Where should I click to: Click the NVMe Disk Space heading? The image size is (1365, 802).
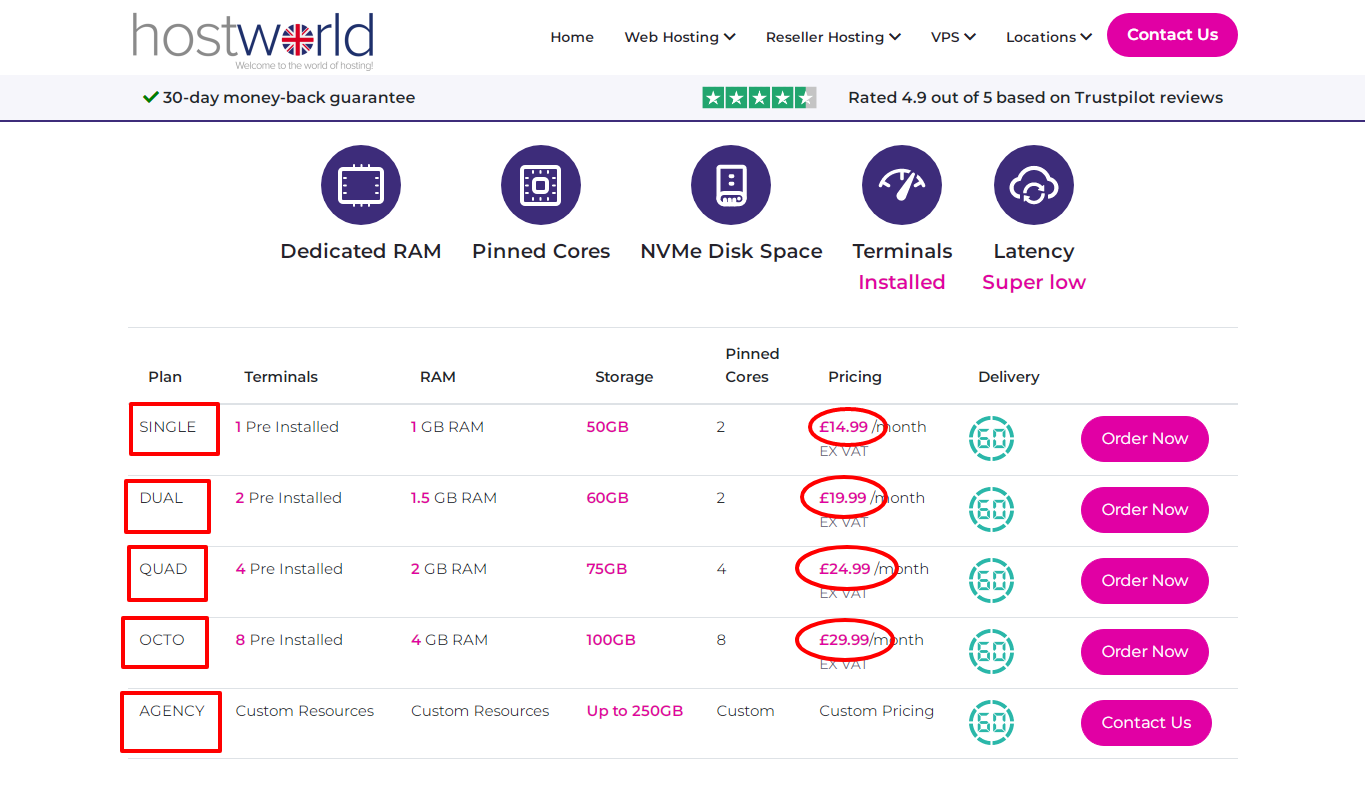(731, 251)
